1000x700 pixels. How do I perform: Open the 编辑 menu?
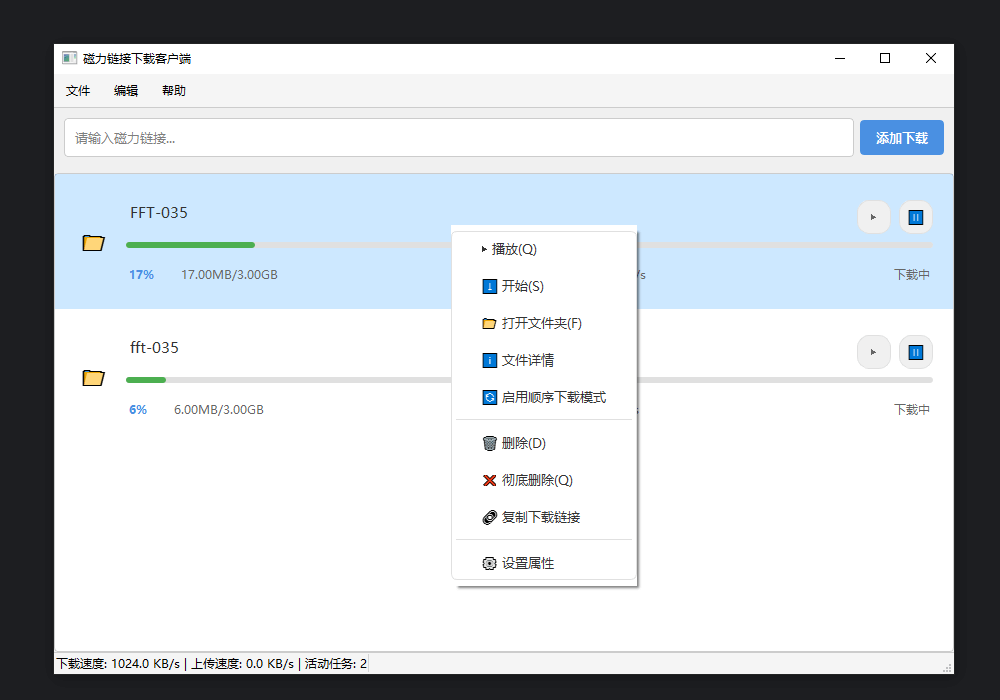[x=126, y=91]
